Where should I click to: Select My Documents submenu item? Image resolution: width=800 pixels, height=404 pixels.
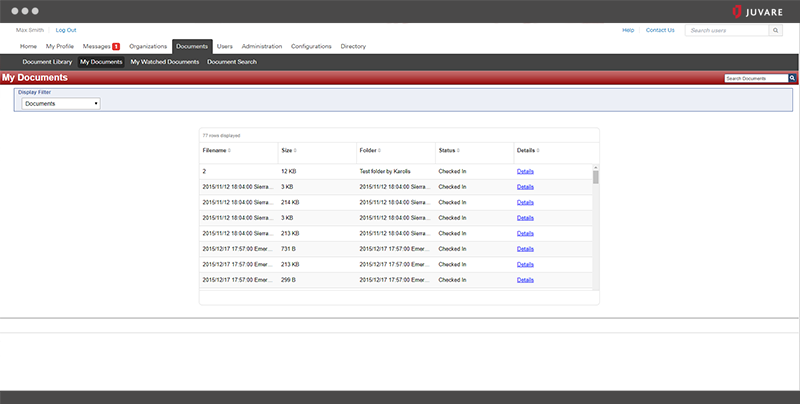pyautogui.click(x=101, y=62)
